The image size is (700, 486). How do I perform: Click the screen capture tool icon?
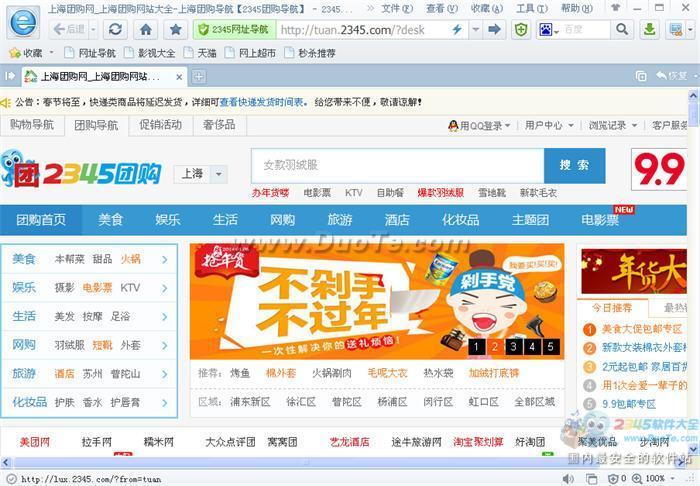coord(675,29)
